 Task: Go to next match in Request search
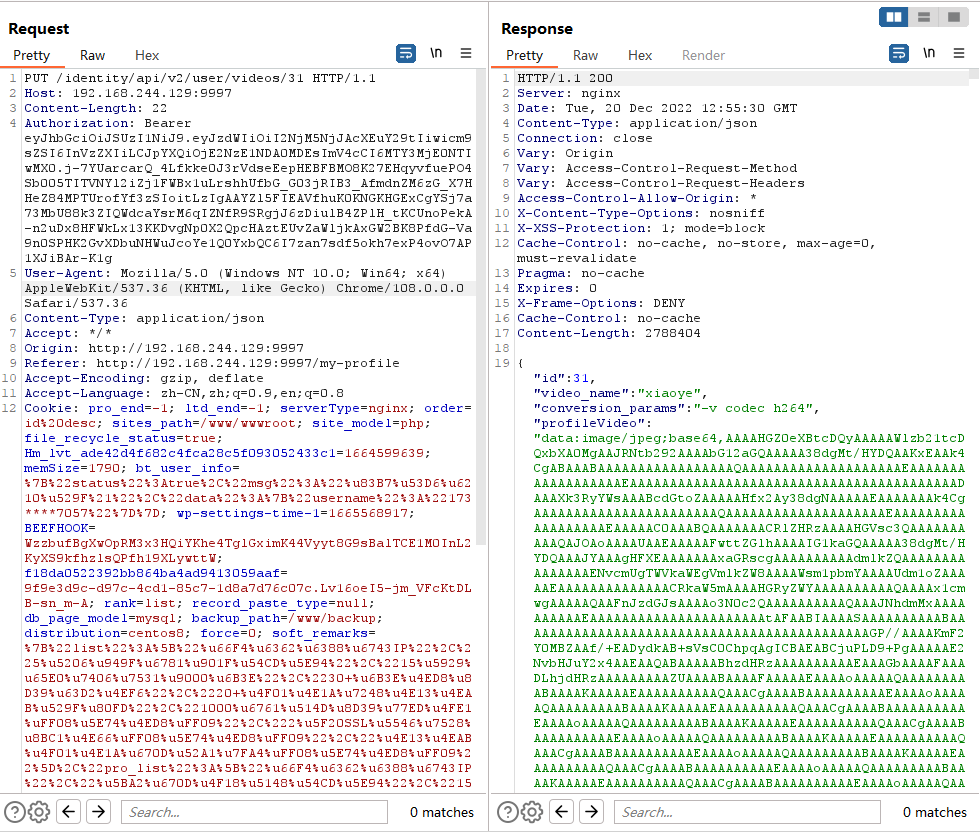click(x=99, y=812)
